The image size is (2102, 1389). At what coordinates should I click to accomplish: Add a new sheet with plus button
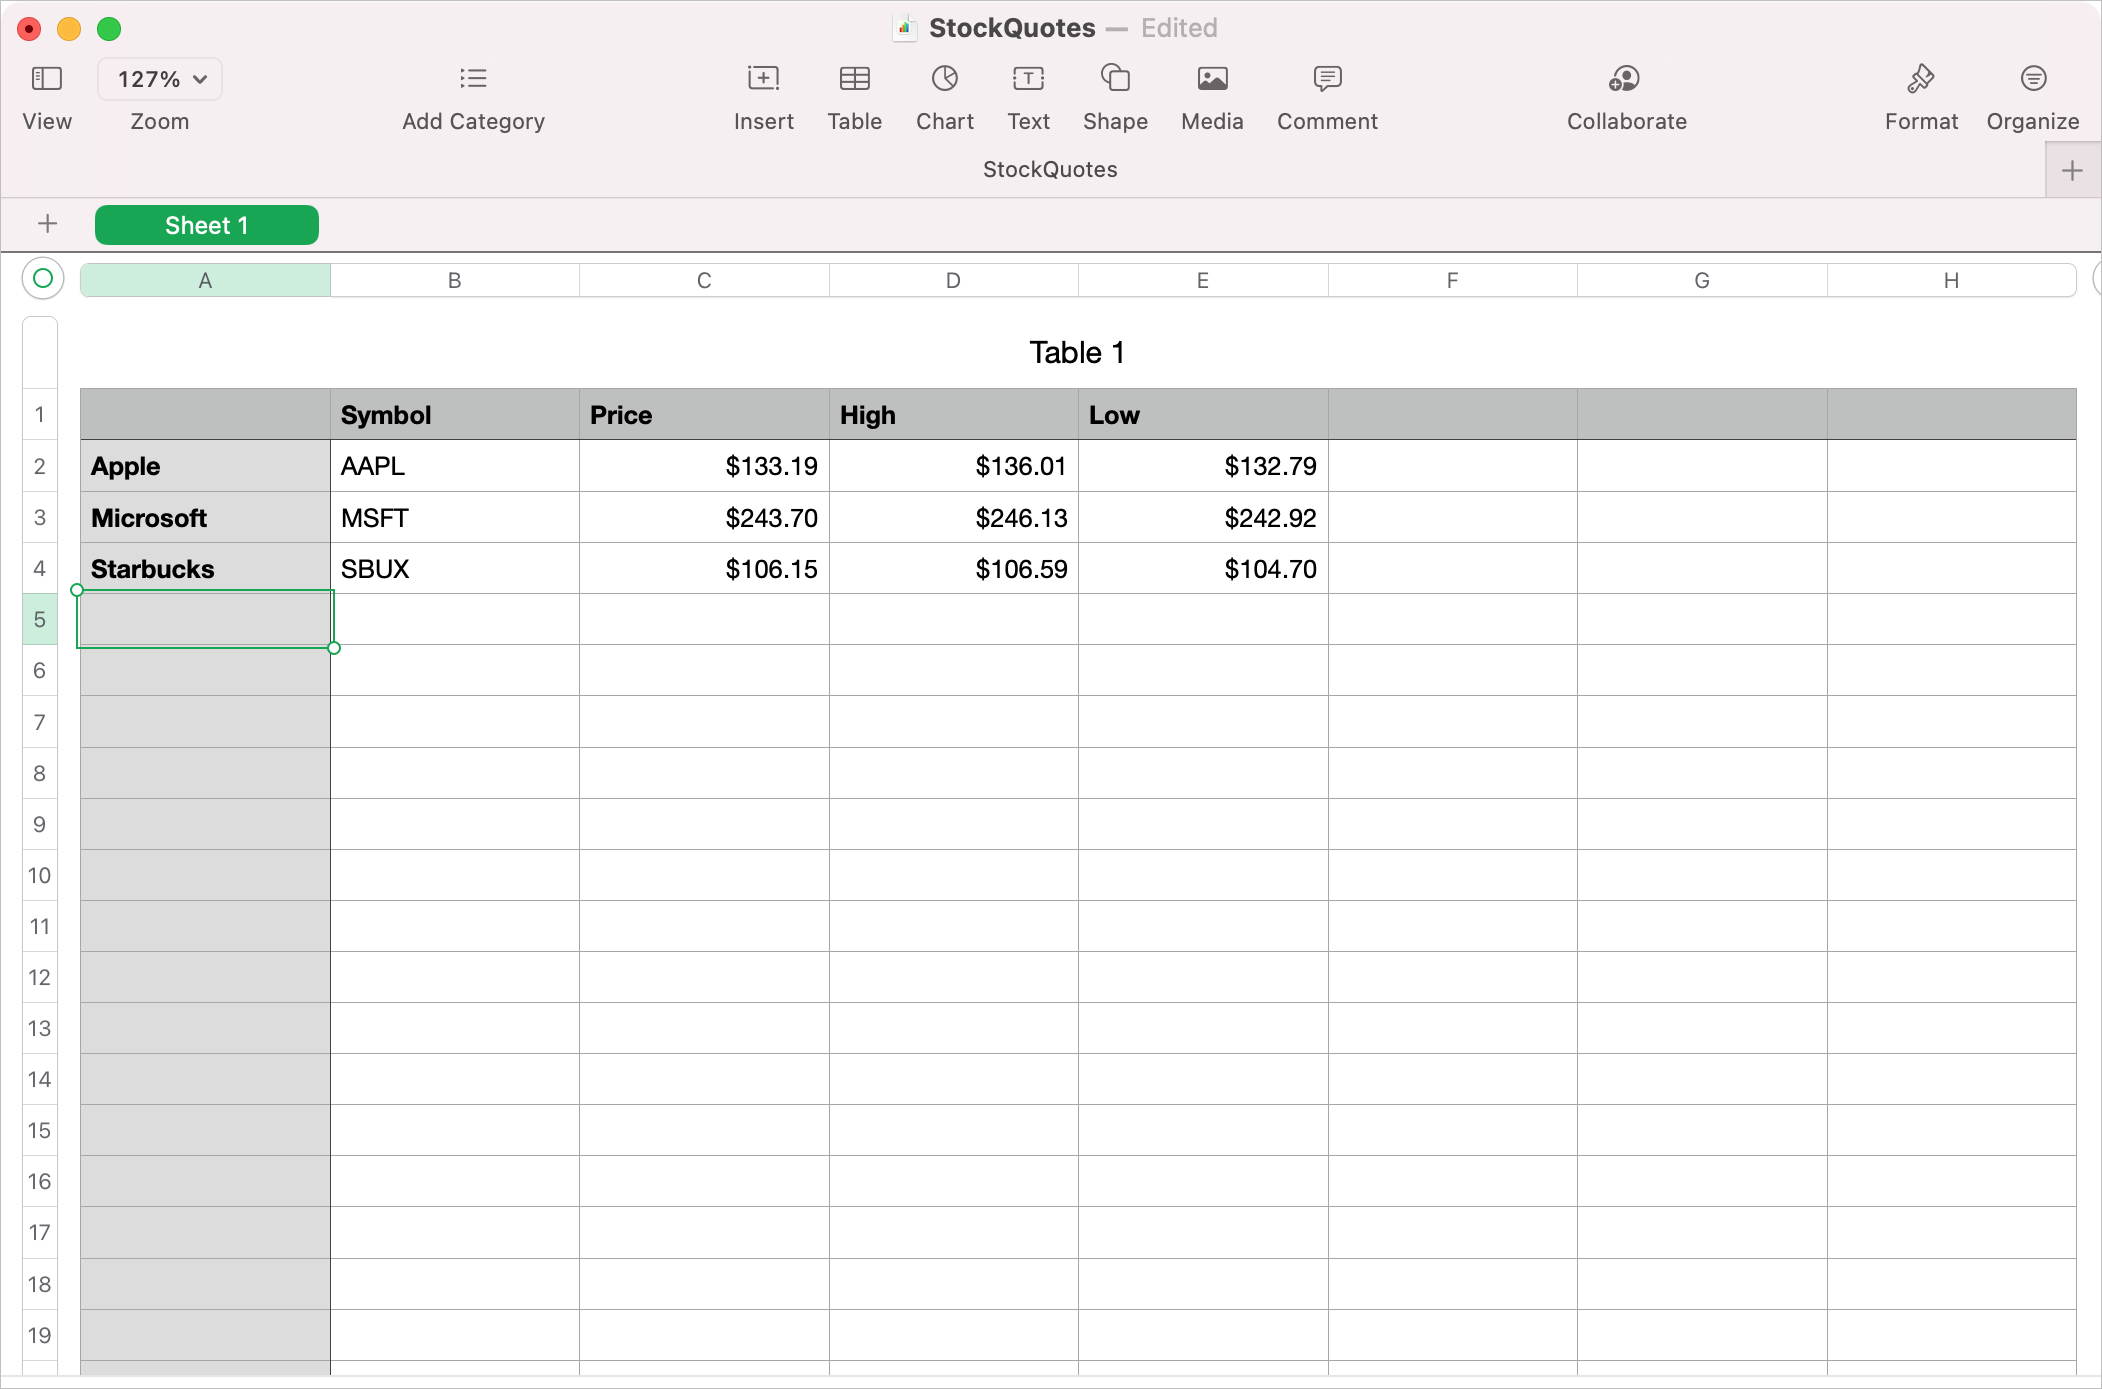coord(47,224)
